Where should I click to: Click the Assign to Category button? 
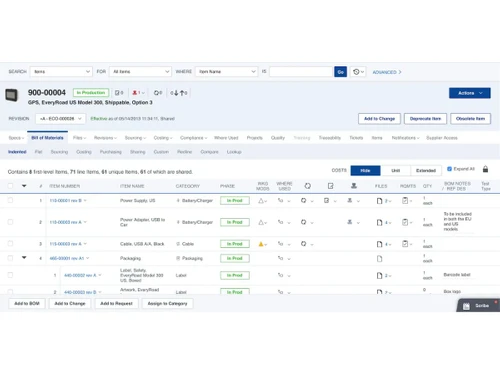coord(167,304)
